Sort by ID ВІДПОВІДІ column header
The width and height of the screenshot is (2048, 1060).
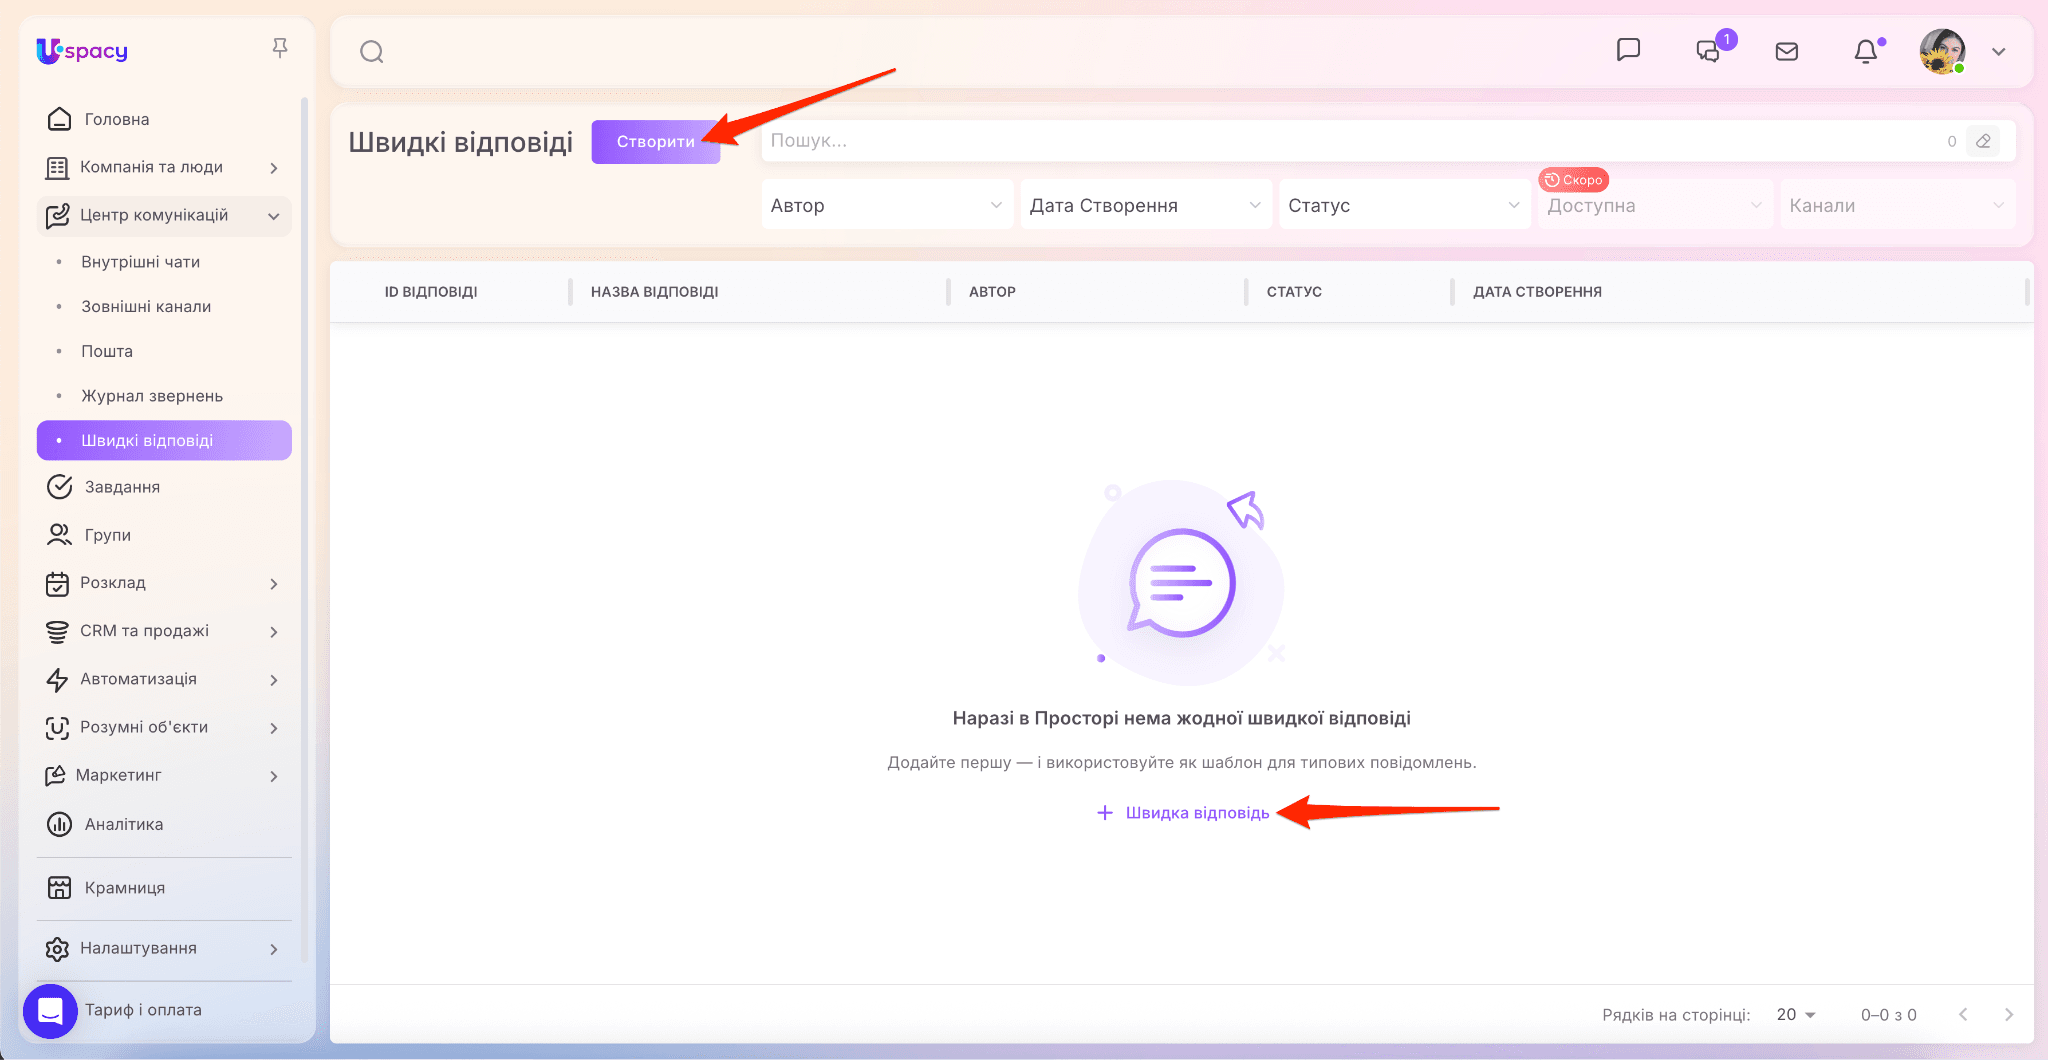pyautogui.click(x=431, y=292)
